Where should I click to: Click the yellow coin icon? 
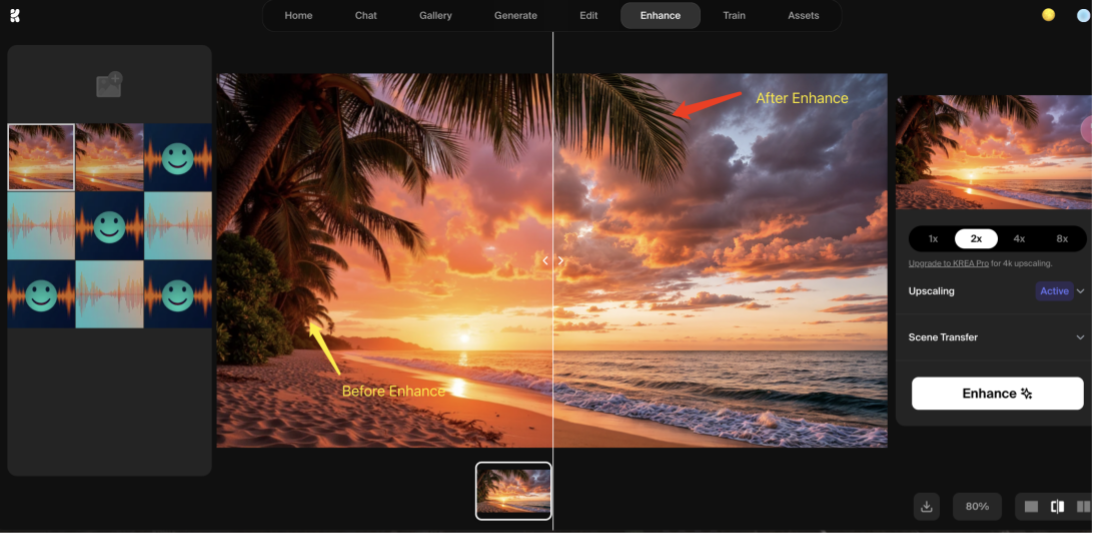point(1048,15)
